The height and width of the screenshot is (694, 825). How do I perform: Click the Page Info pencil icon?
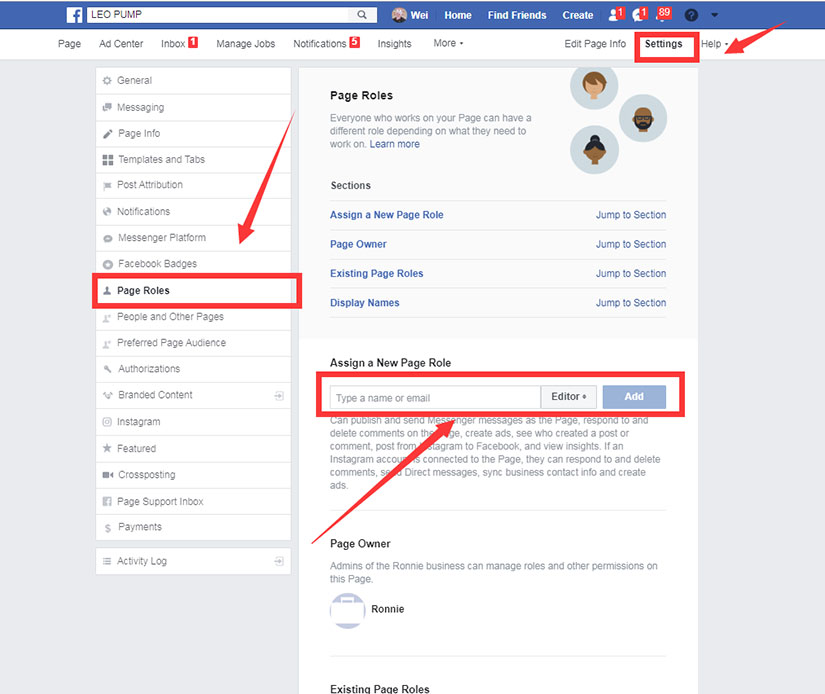click(108, 134)
